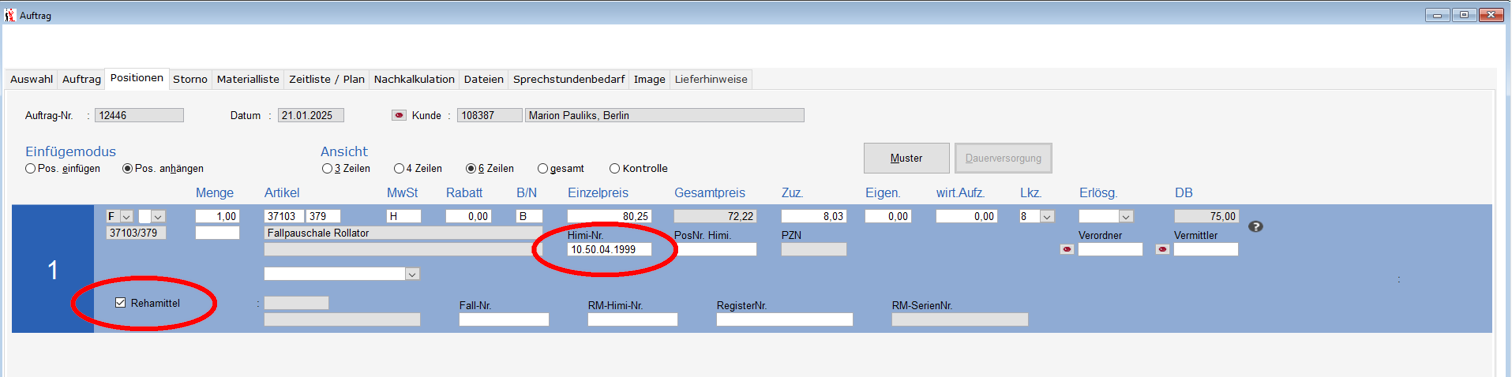Image resolution: width=1512 pixels, height=377 pixels.
Task: Click the article code 37103/379
Action: tap(136, 233)
